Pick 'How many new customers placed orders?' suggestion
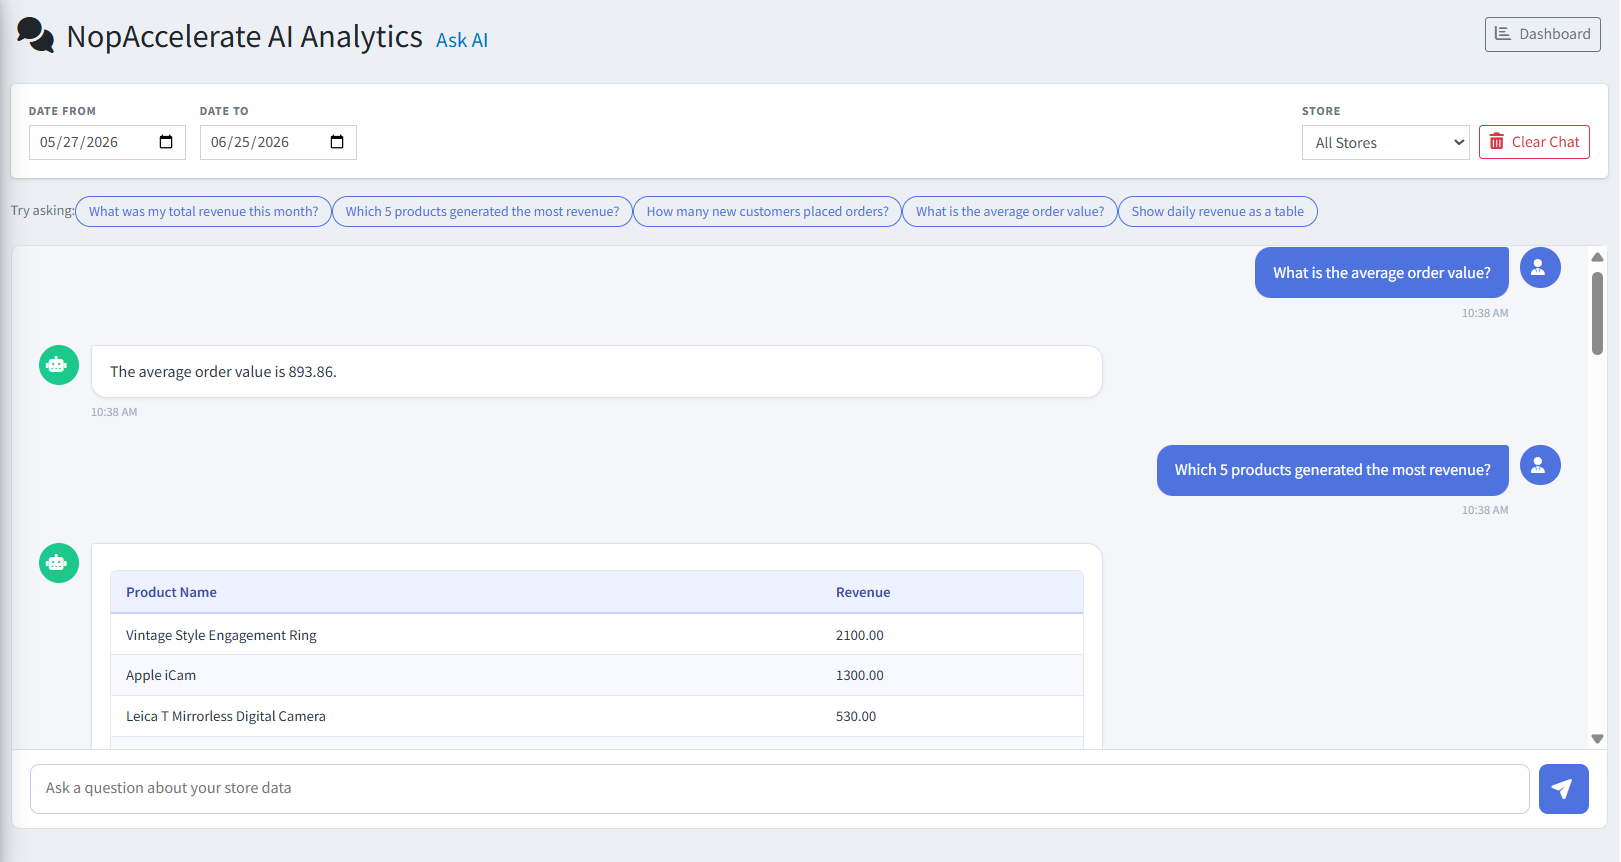The image size is (1621, 862). click(767, 211)
